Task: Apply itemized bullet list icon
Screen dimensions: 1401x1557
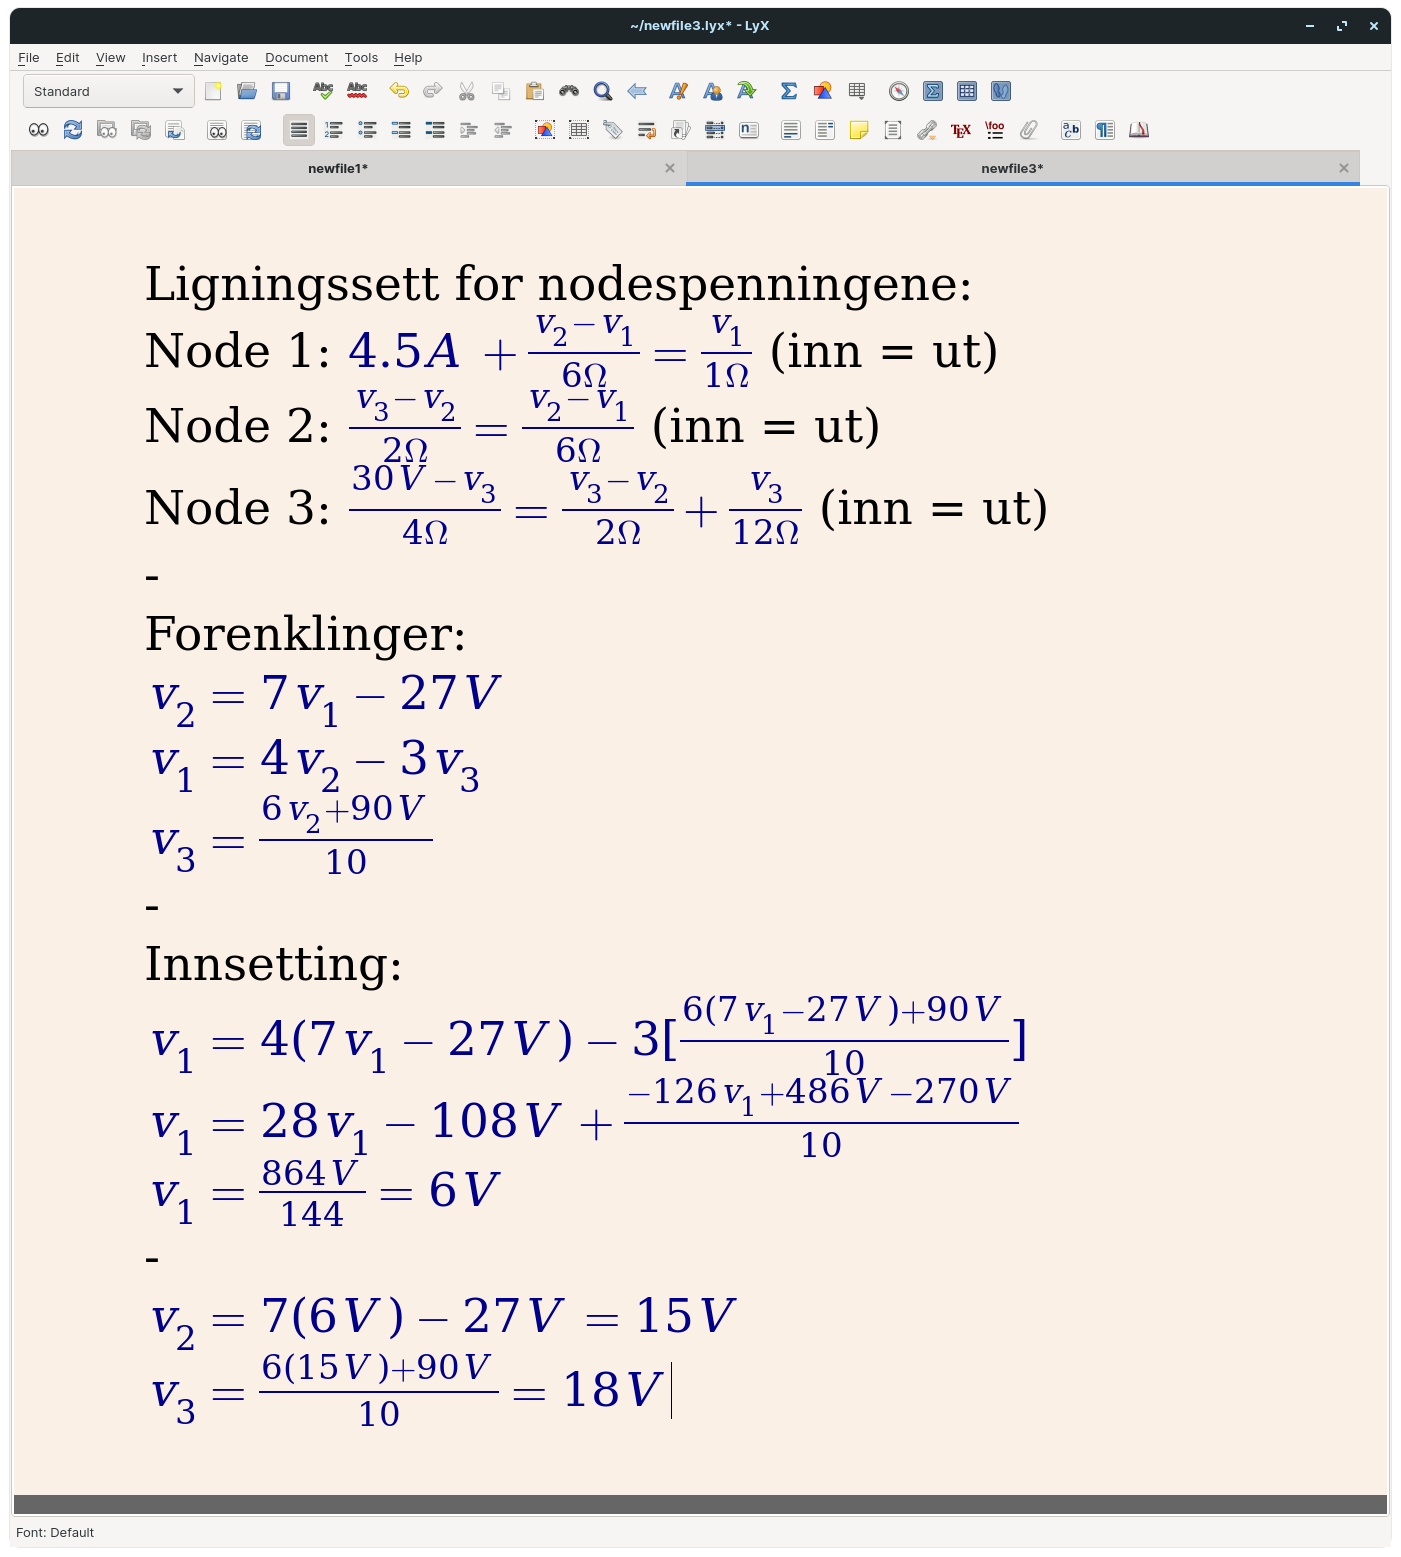Action: tap(367, 130)
